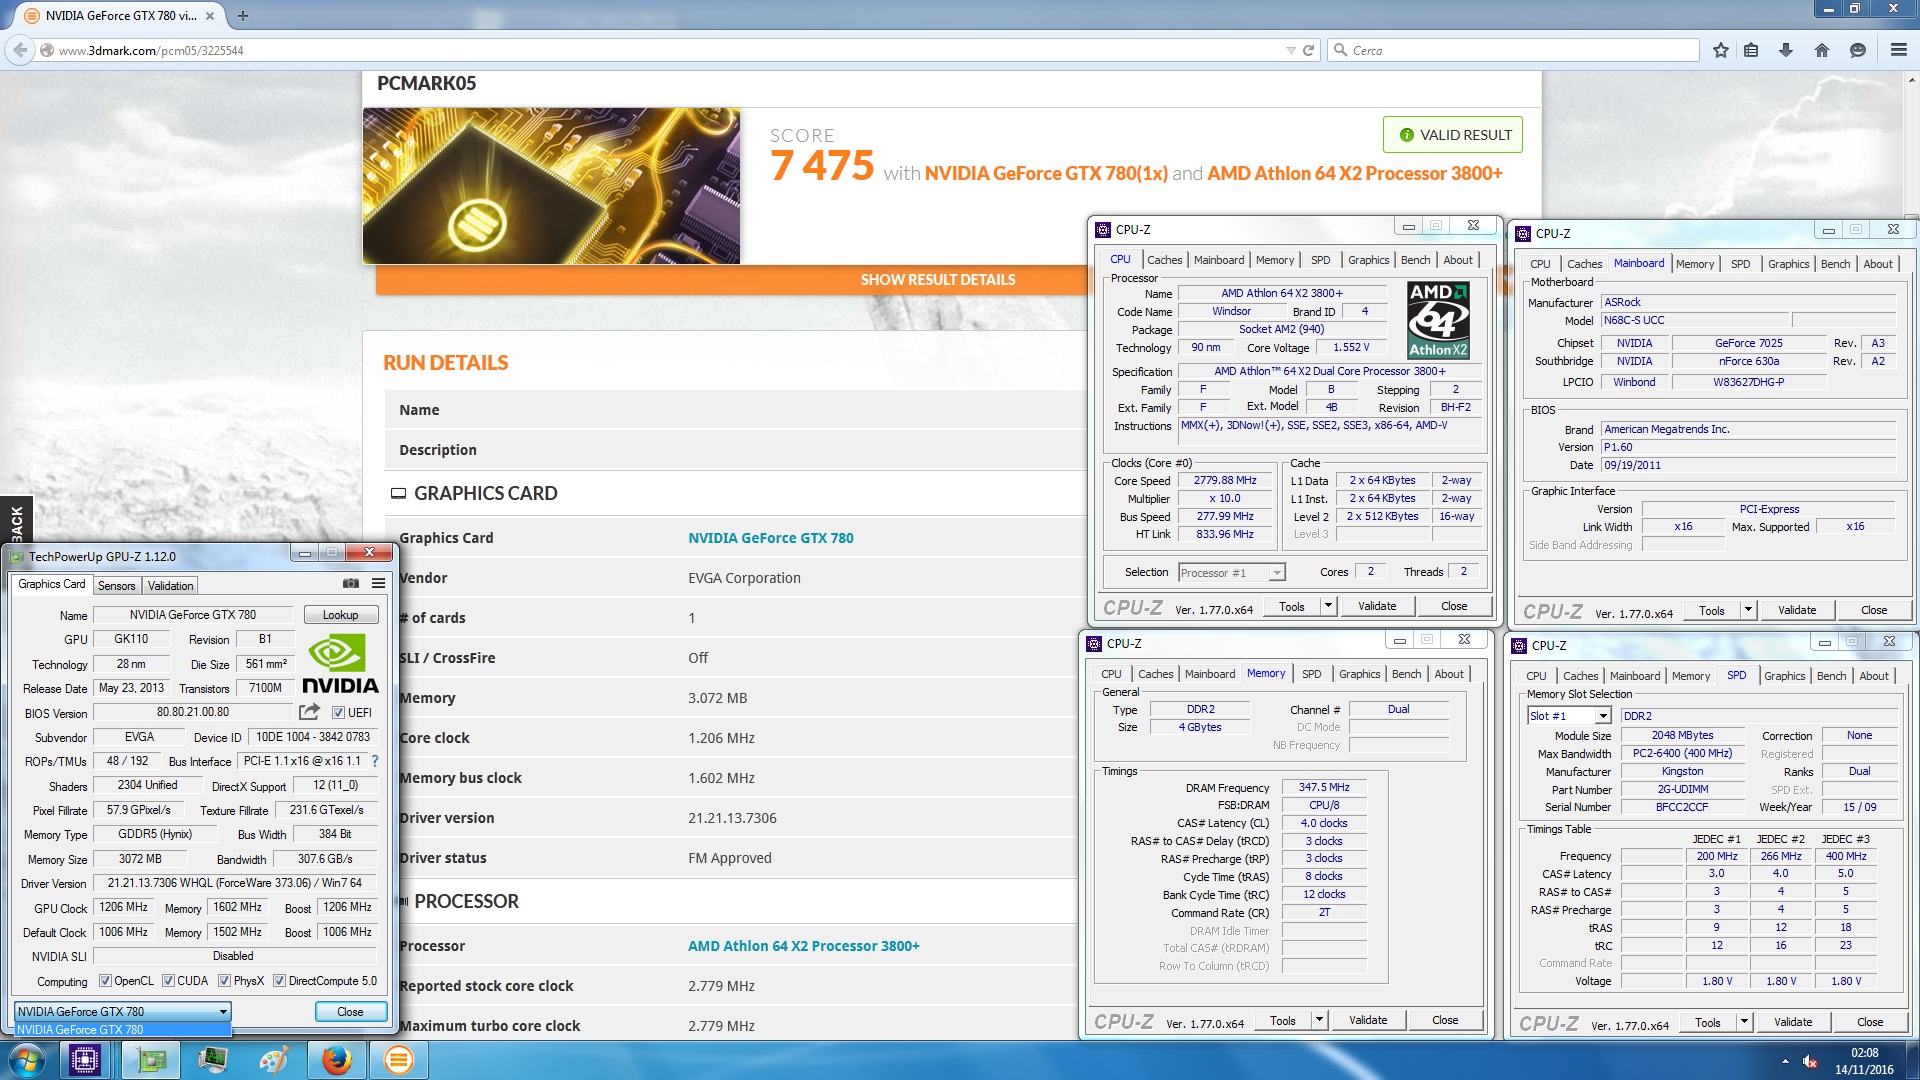
Task: Toggle the OpenCL checkbox
Action: click(x=105, y=981)
